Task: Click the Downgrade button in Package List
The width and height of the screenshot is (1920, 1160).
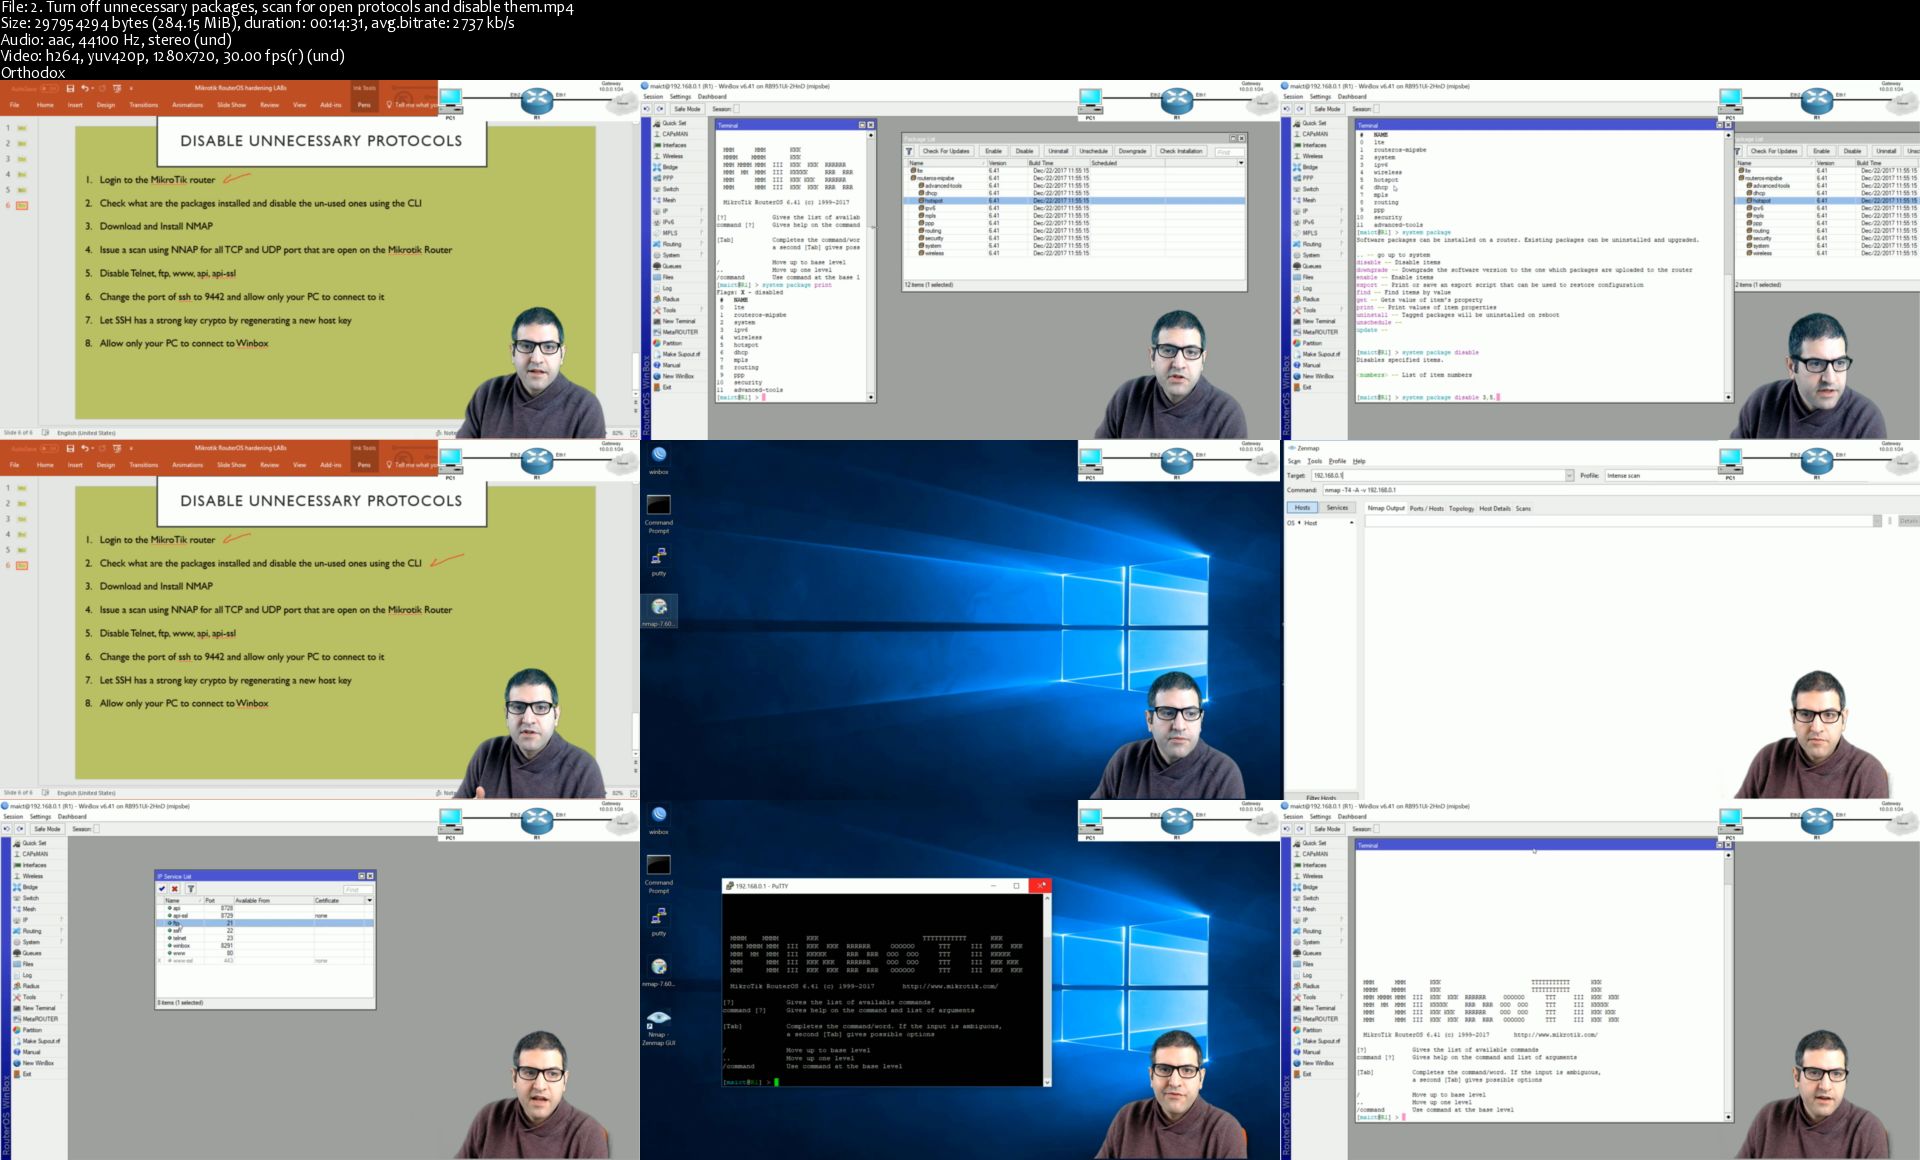Action: click(x=1132, y=151)
